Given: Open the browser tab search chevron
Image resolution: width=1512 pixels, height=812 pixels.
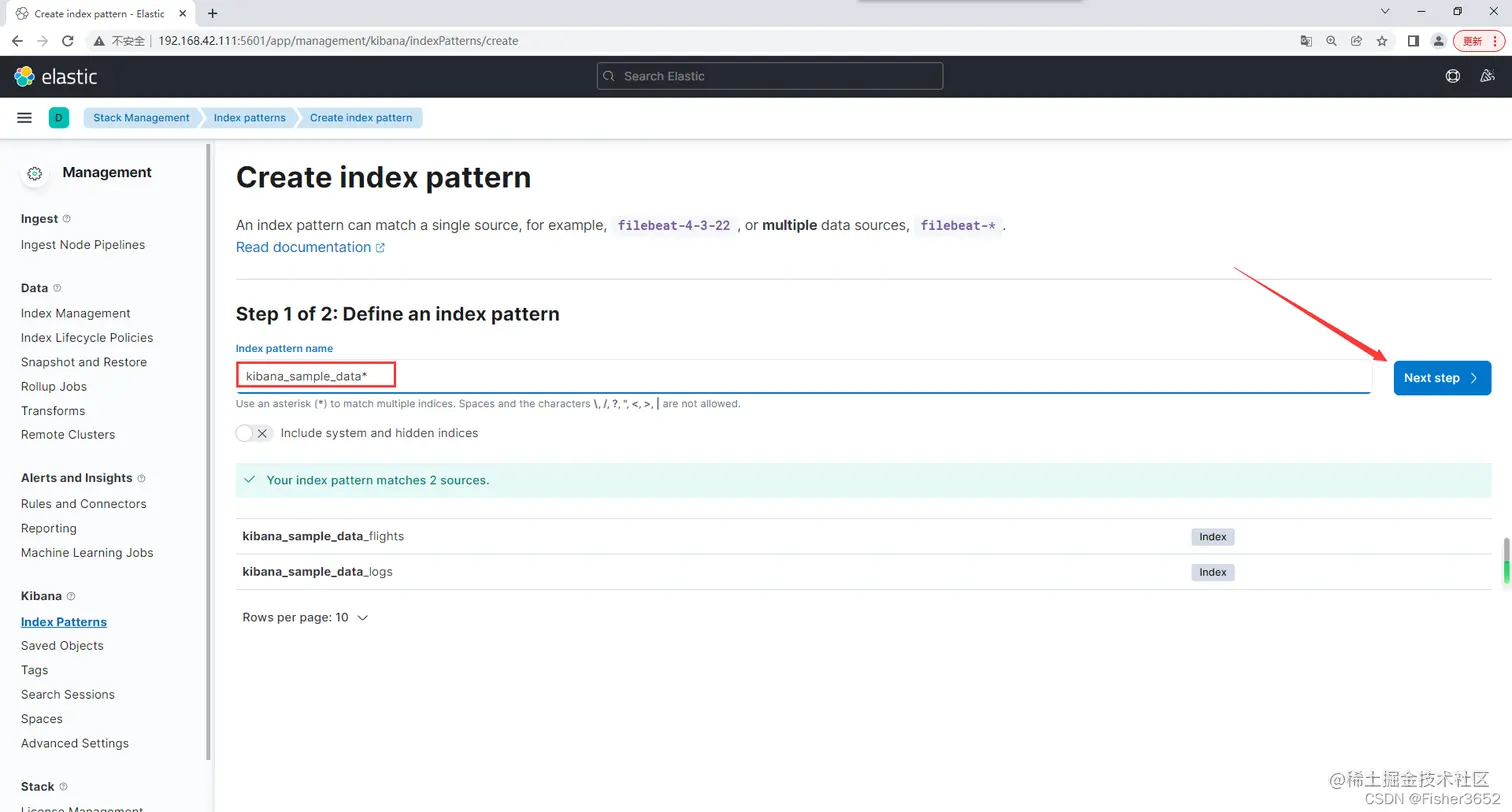Looking at the screenshot, I should click(1385, 11).
